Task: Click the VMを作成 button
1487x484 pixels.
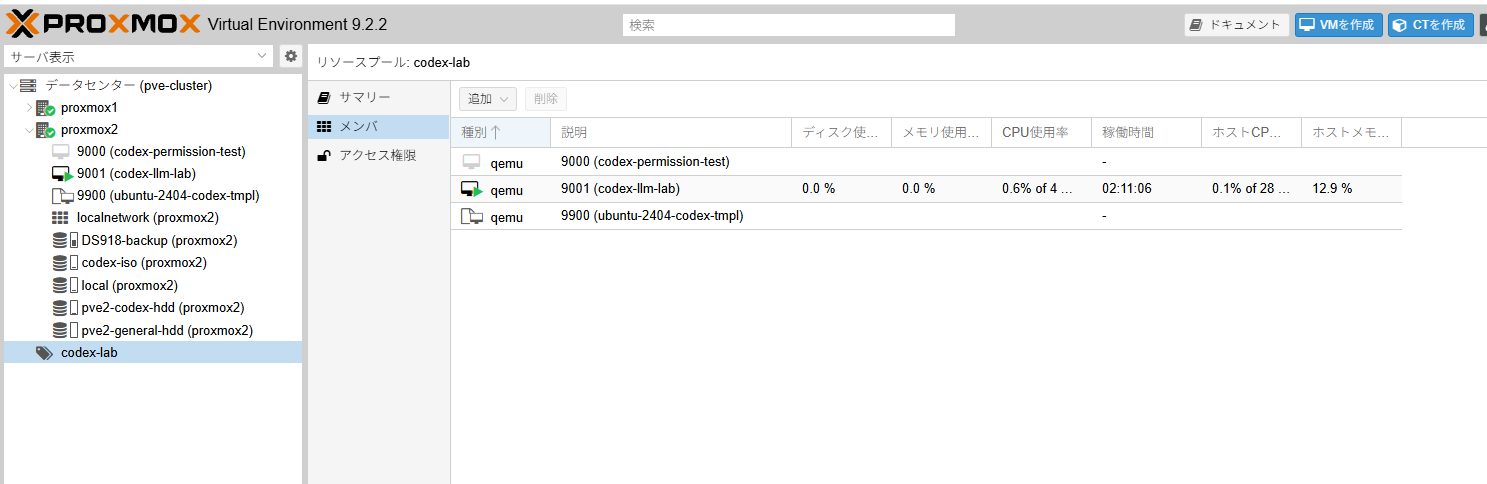Action: (x=1339, y=25)
